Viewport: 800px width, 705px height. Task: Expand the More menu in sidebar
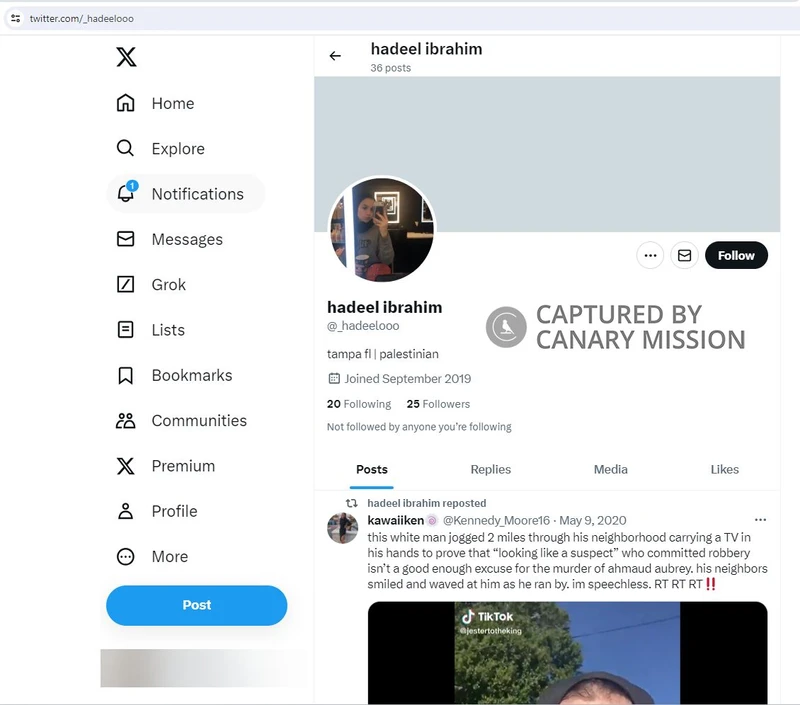pyautogui.click(x=126, y=556)
